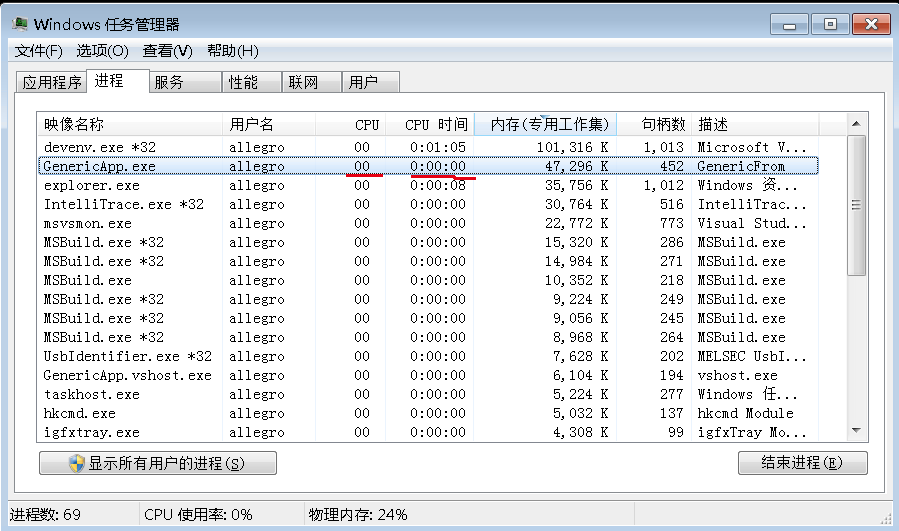Sort by 描述 column header
The image size is (899, 531).
coord(755,124)
